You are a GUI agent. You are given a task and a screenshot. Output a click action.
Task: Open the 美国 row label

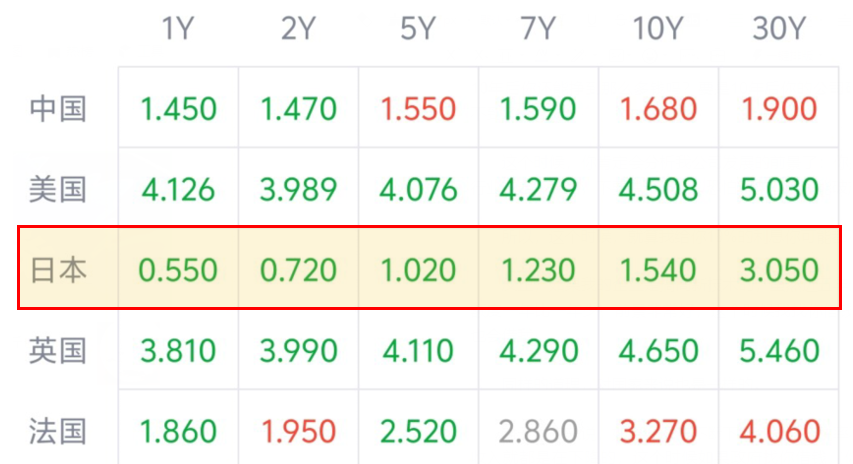coord(58,189)
